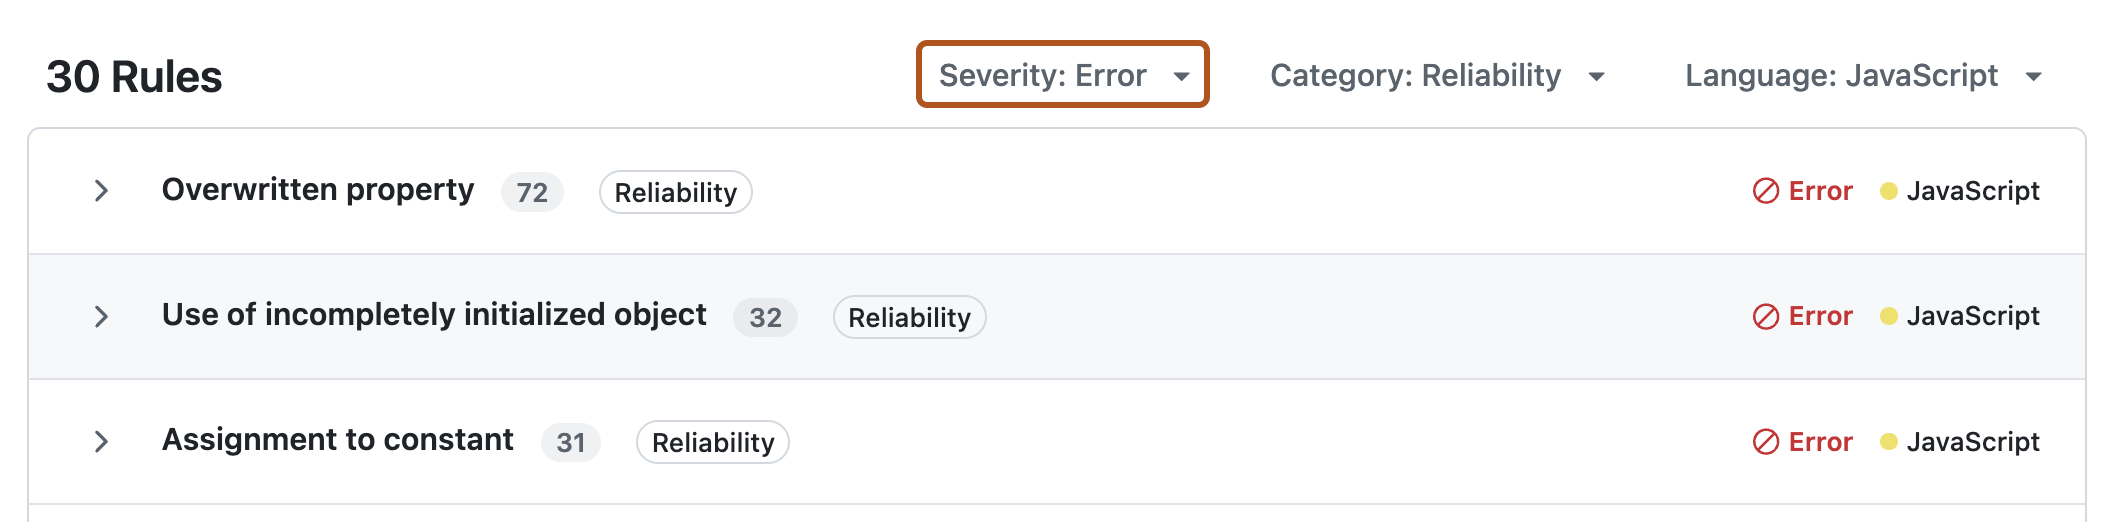
Task: Expand the Assignment to constant rule
Action: pyautogui.click(x=101, y=442)
